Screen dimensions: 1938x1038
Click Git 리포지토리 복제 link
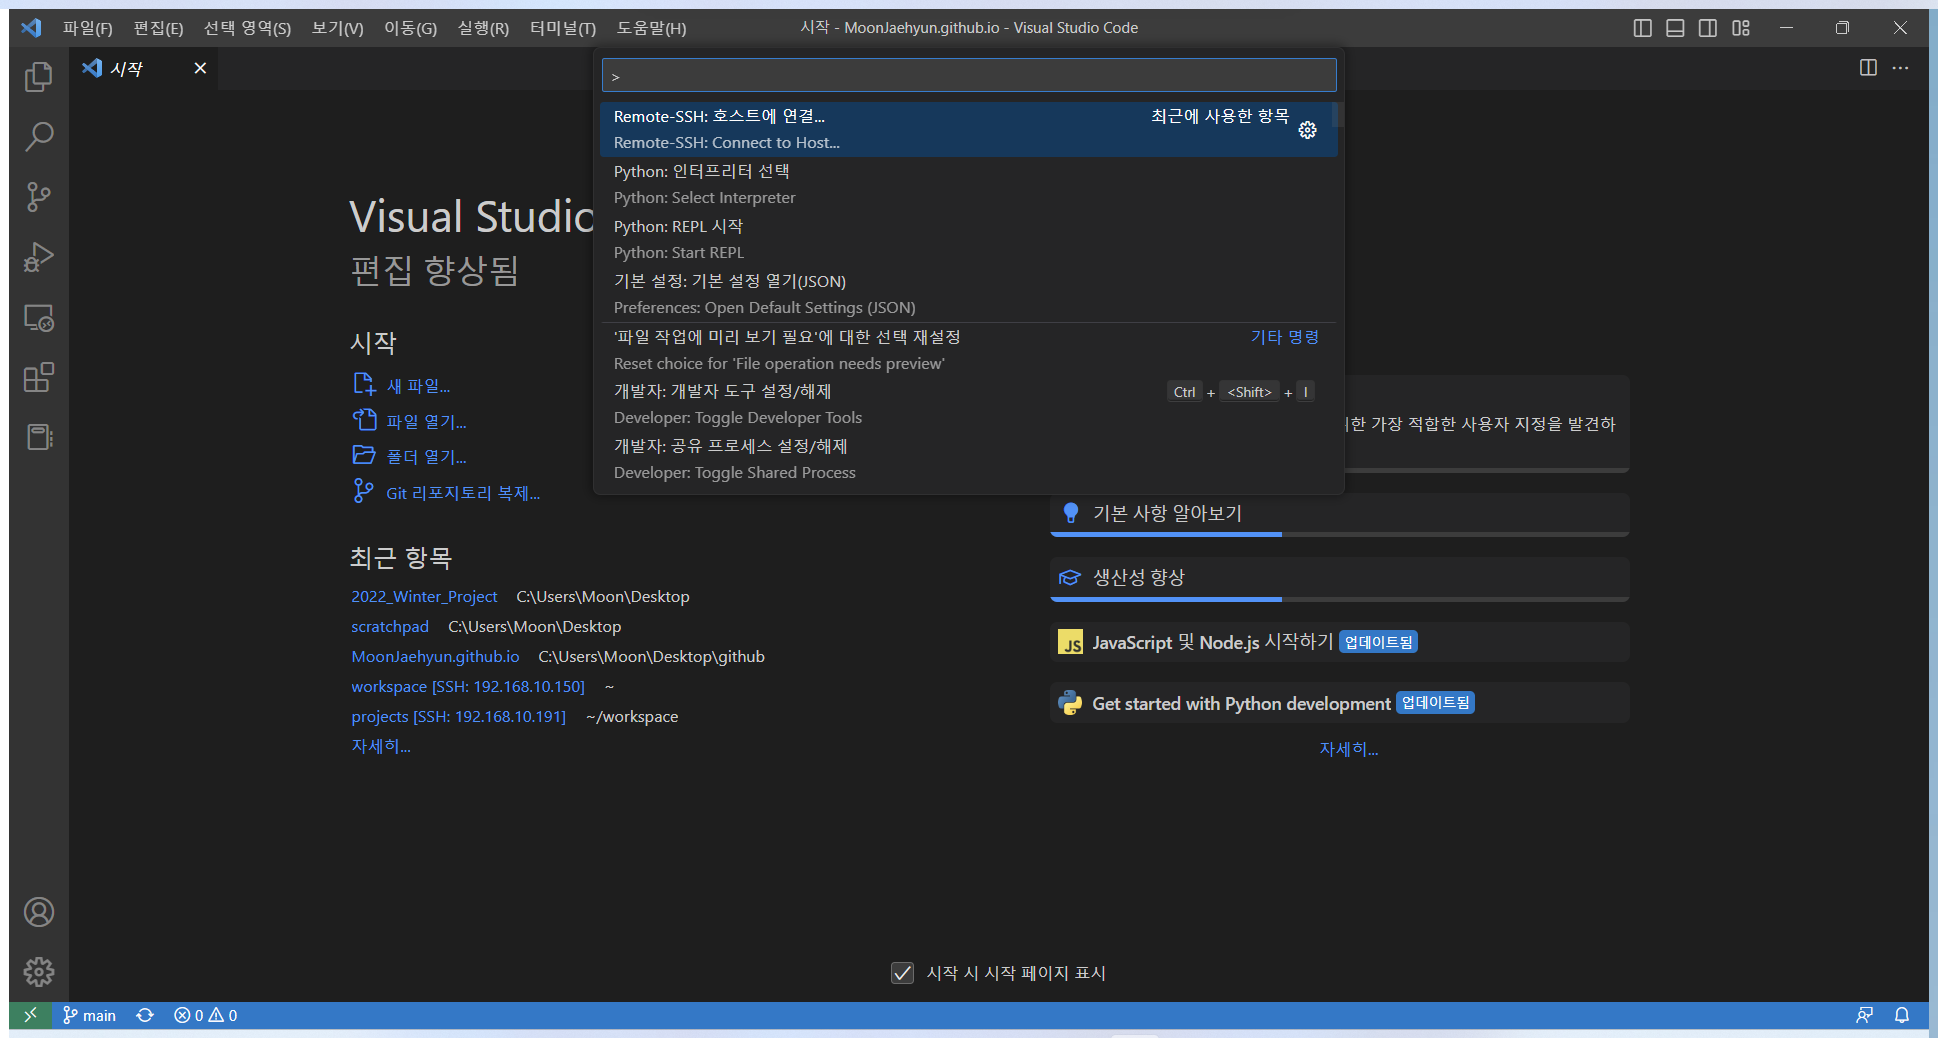coord(462,493)
